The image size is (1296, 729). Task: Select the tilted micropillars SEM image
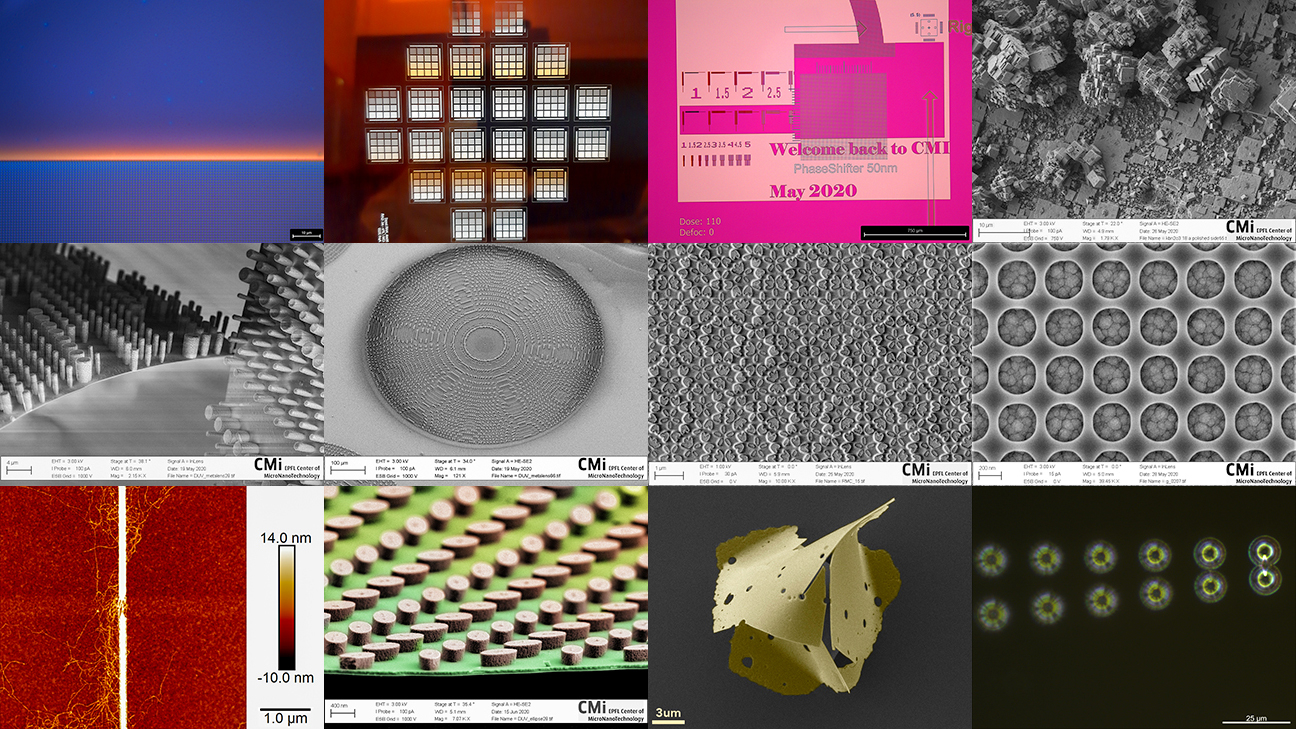(x=161, y=350)
